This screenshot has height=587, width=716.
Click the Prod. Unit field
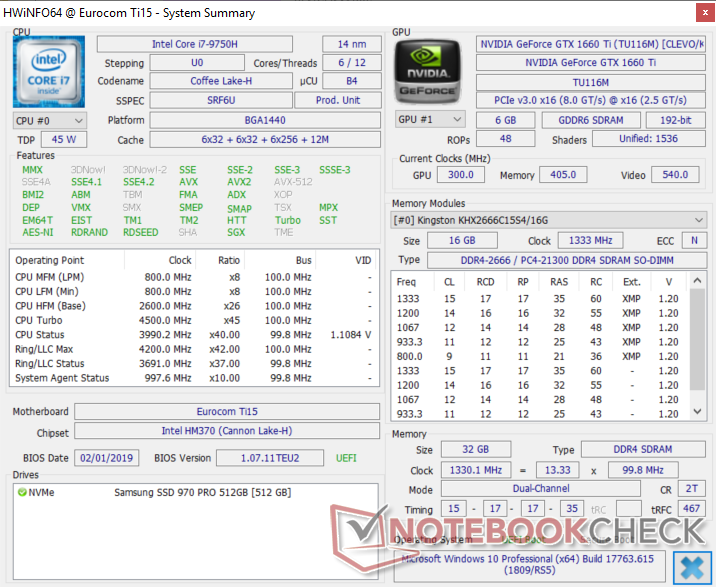(x=338, y=100)
